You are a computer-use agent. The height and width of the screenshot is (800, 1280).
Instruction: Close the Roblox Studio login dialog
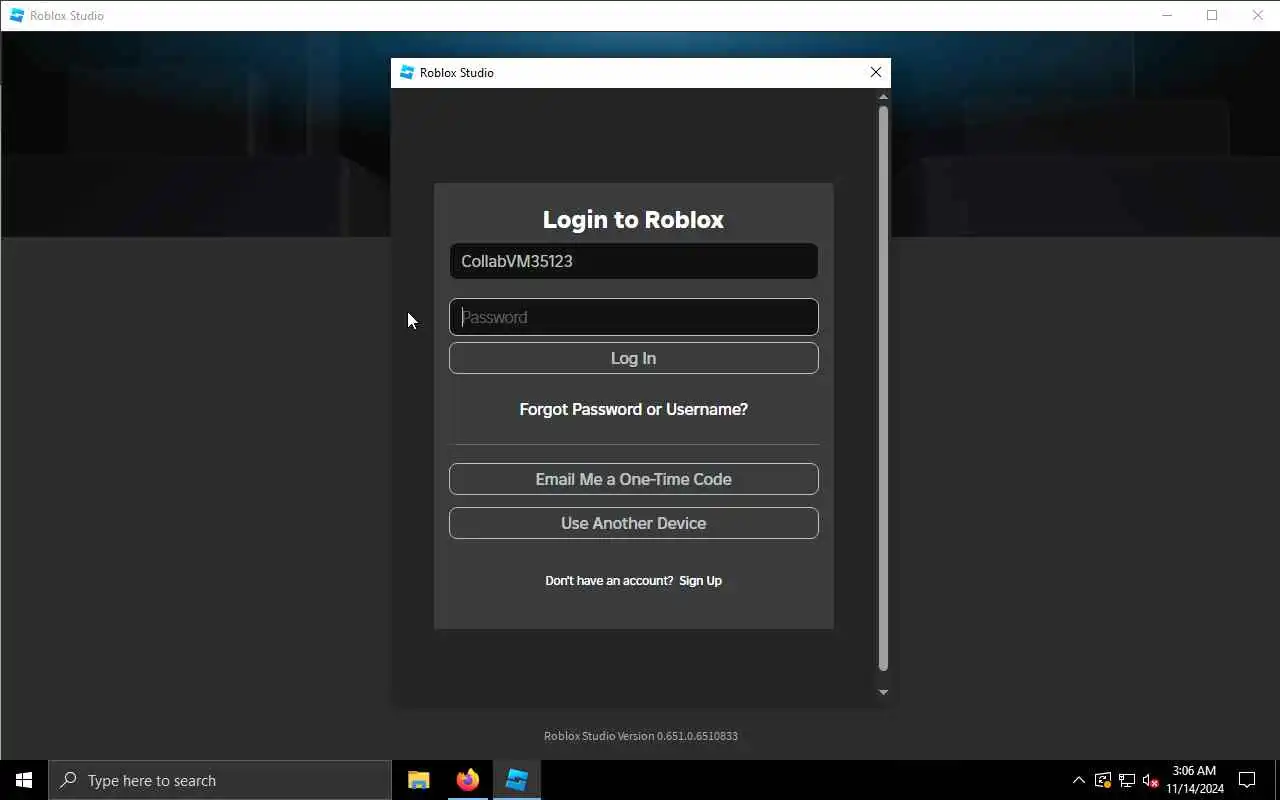pyautogui.click(x=876, y=72)
